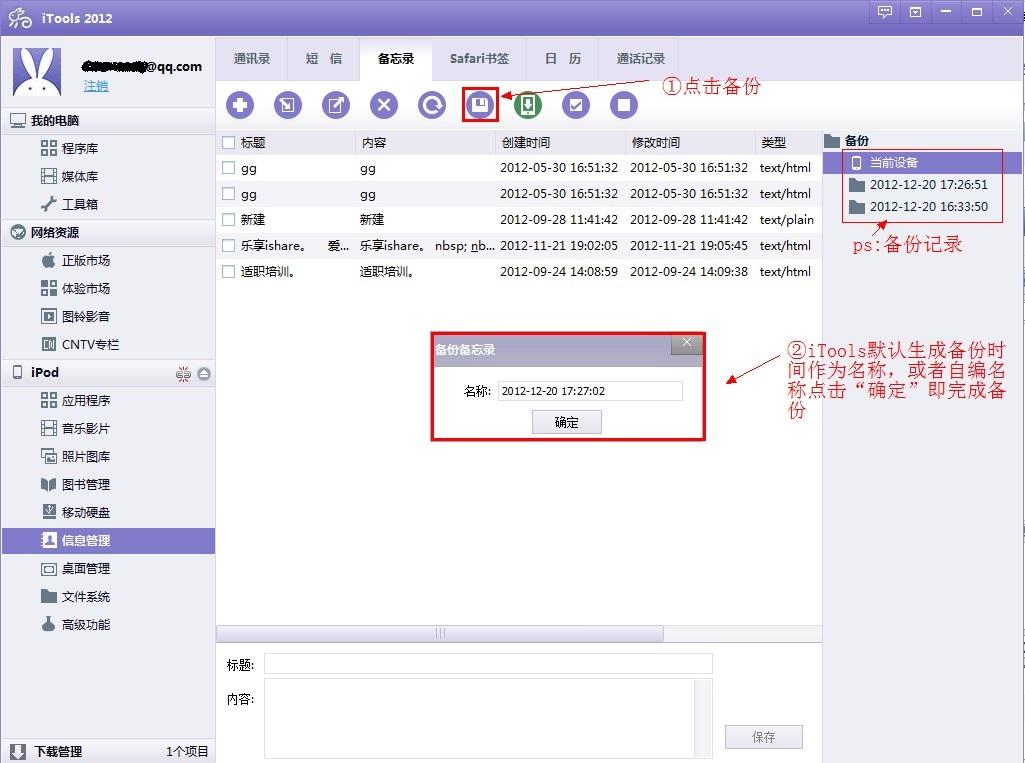The height and width of the screenshot is (763, 1025).
Task: Click the 注销 logout link
Action: pyautogui.click(x=96, y=87)
